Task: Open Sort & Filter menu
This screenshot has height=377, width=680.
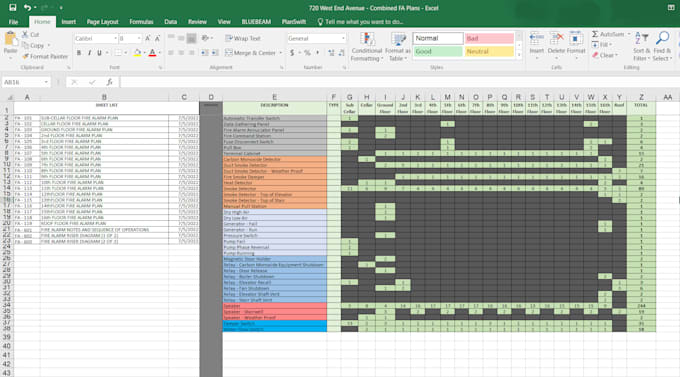Action: (641, 46)
